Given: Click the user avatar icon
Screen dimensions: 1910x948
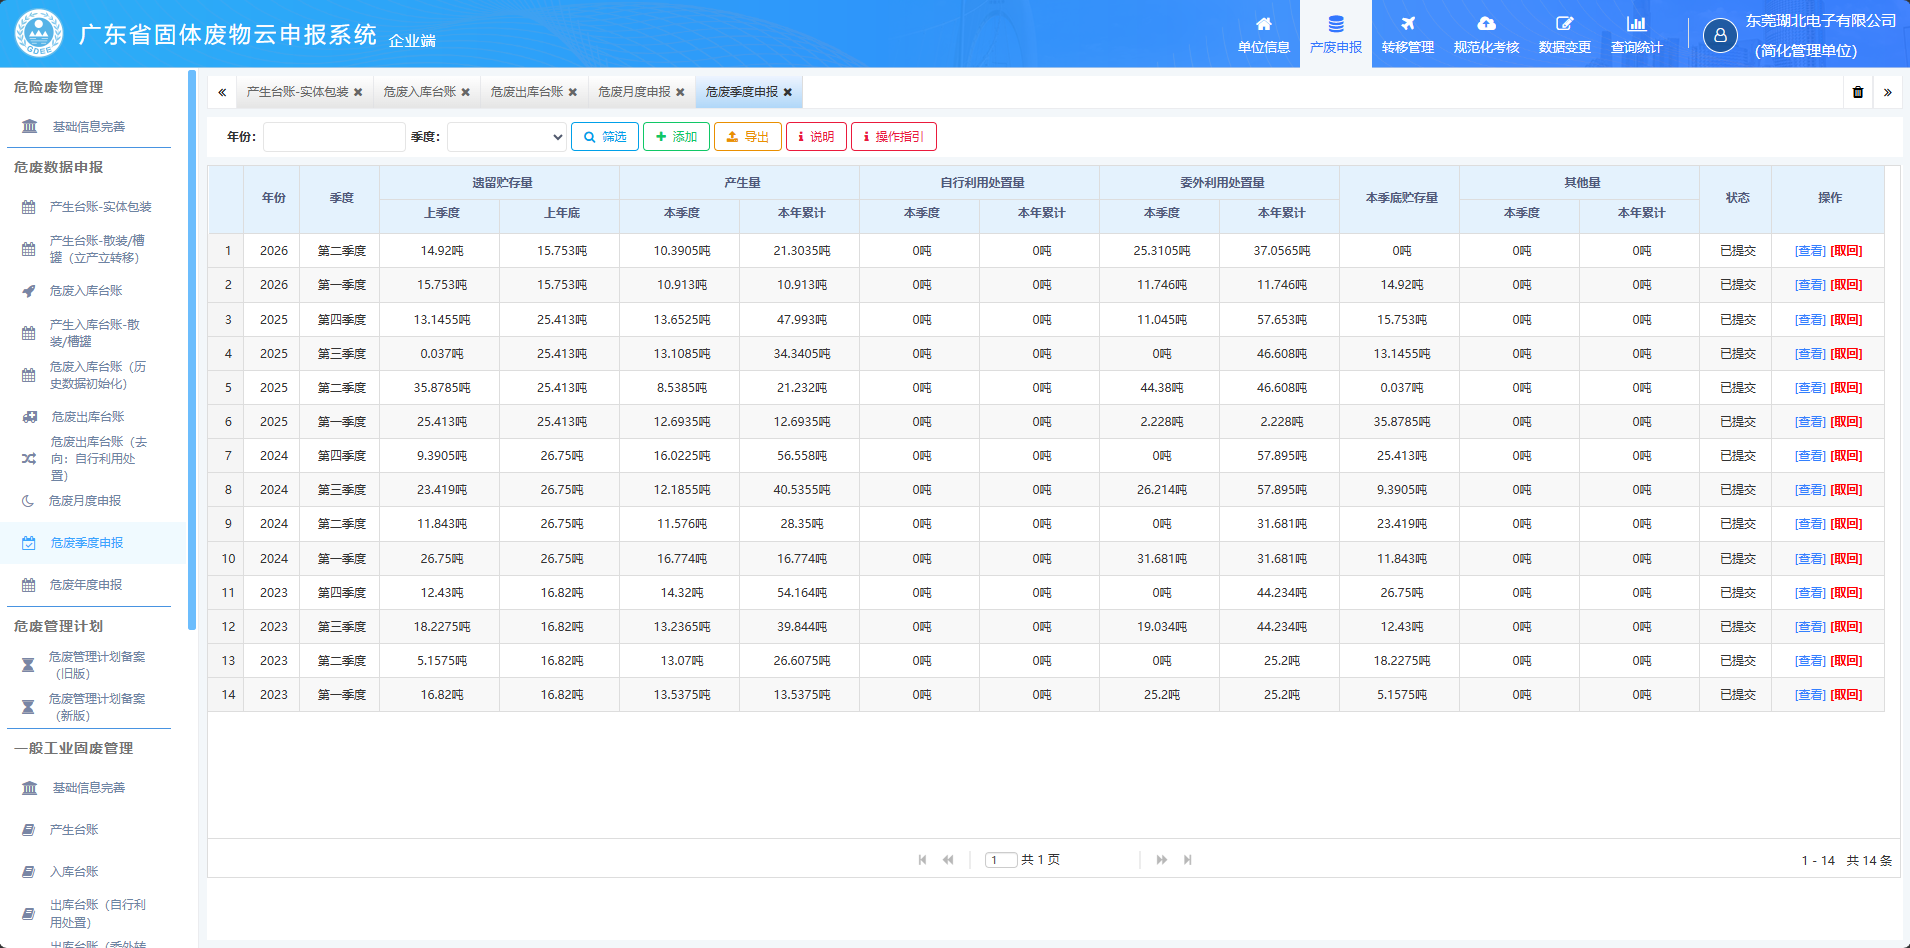Looking at the screenshot, I should pyautogui.click(x=1720, y=35).
